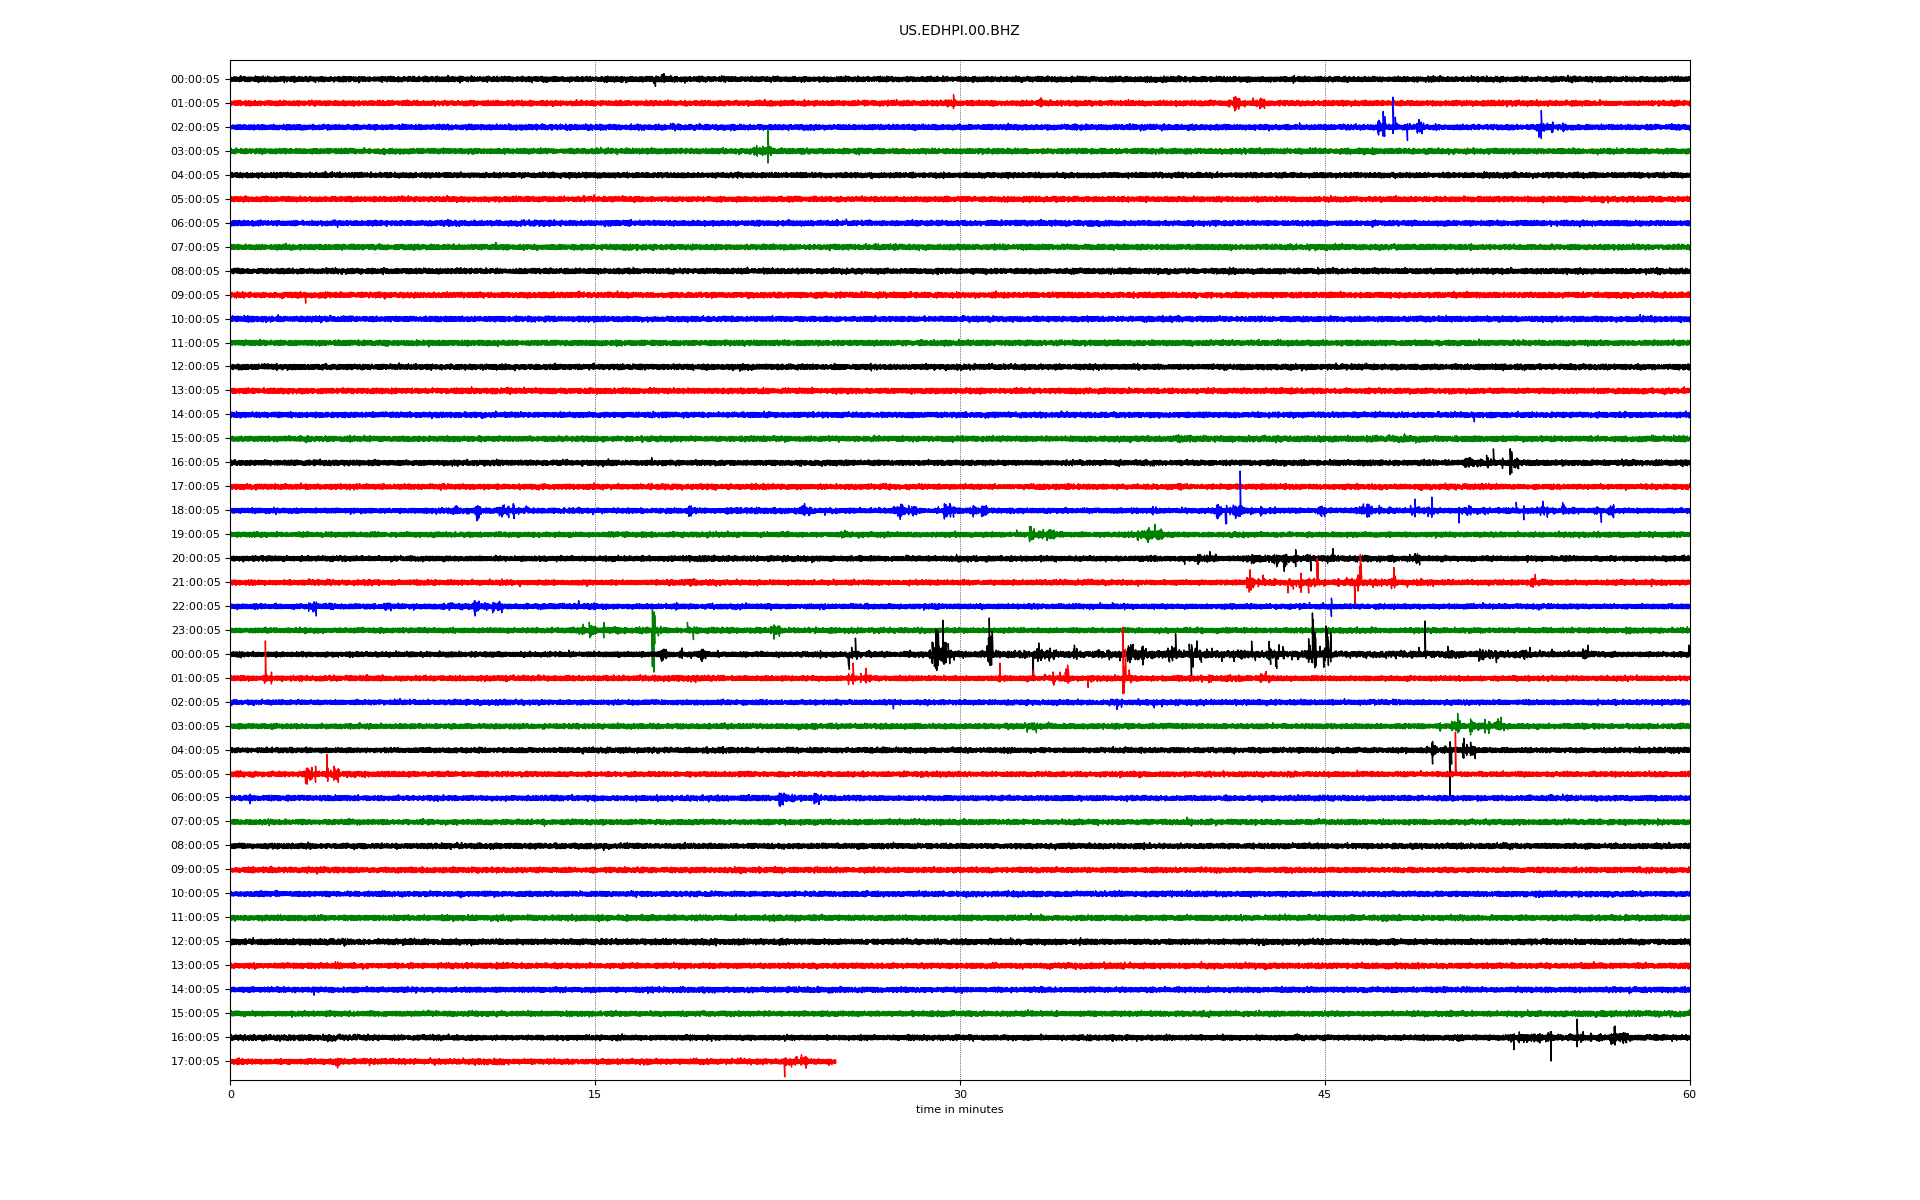Screen dimensions: 1920x1200
Task: Click the 17:00:05 label of last red trace
Action: (x=195, y=1062)
